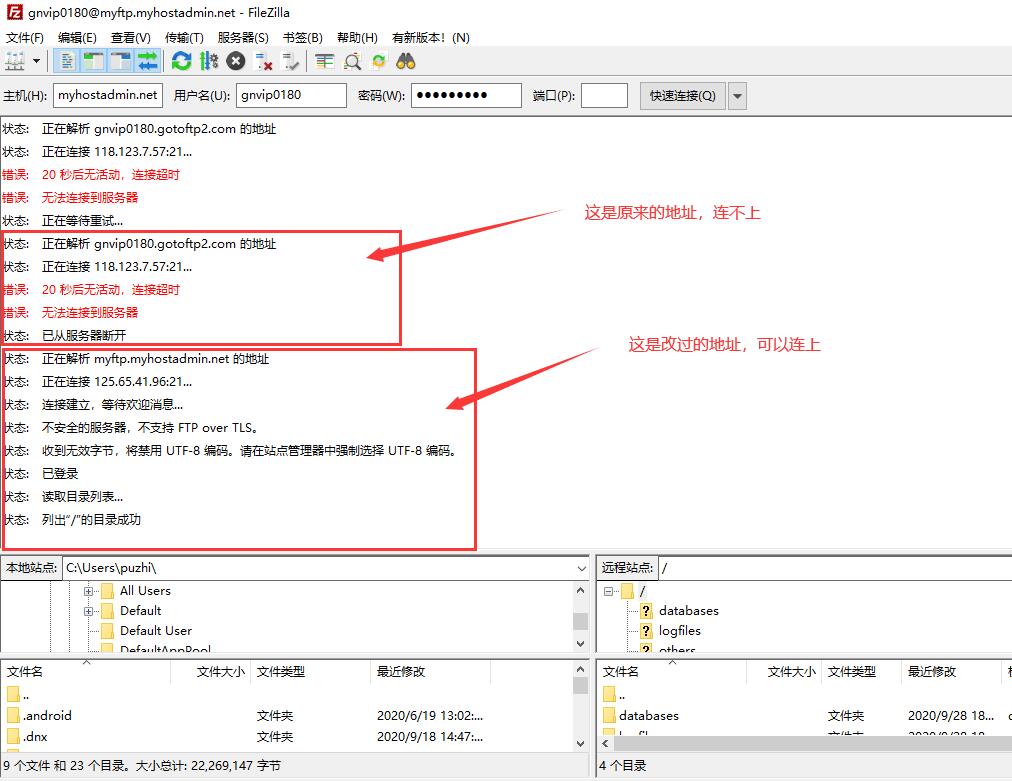Toggle transfer queue display
This screenshot has height=781, width=1012.
[148, 61]
